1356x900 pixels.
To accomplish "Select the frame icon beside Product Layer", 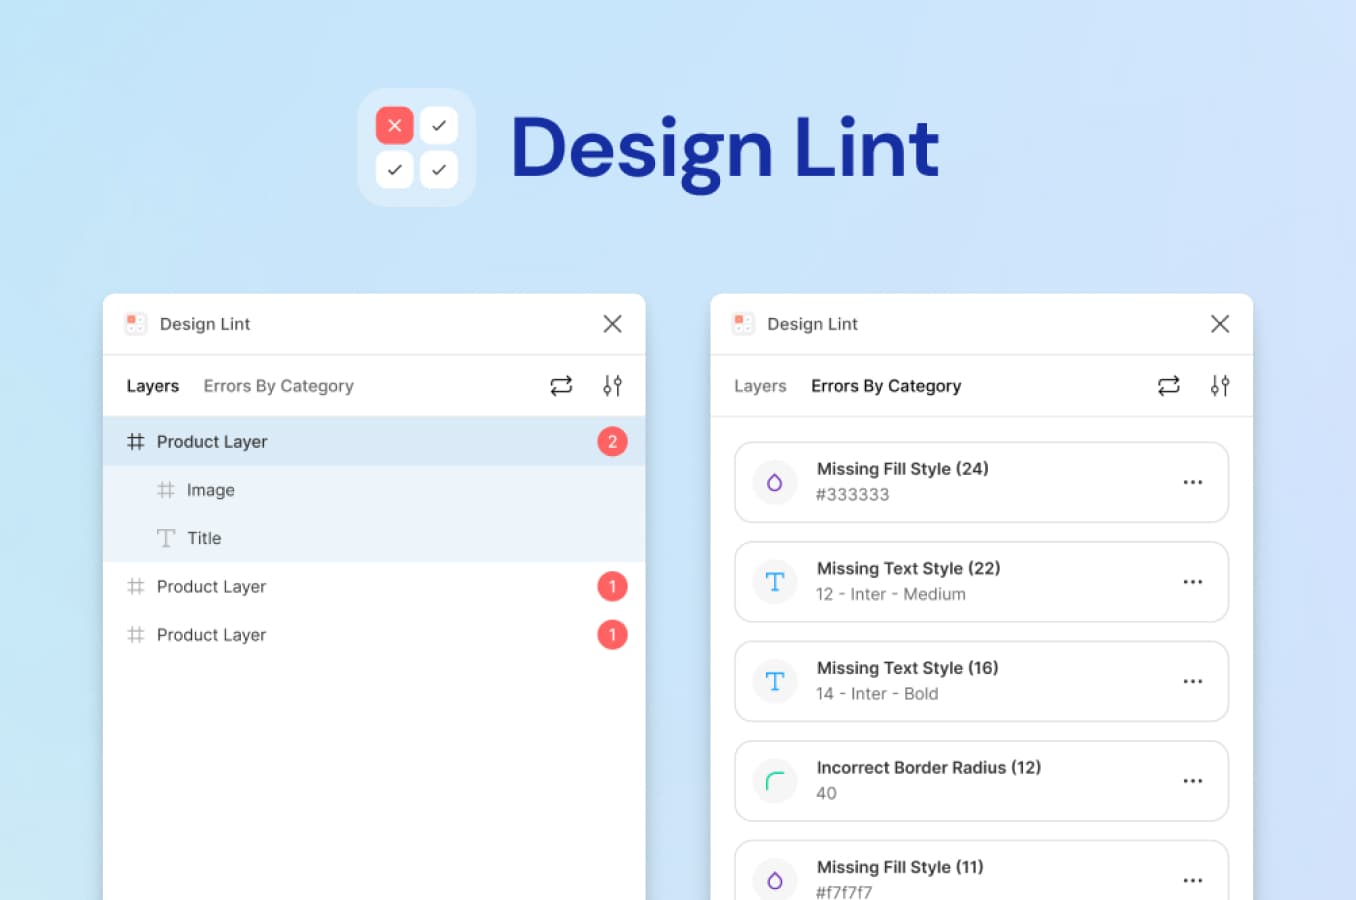I will [136, 441].
